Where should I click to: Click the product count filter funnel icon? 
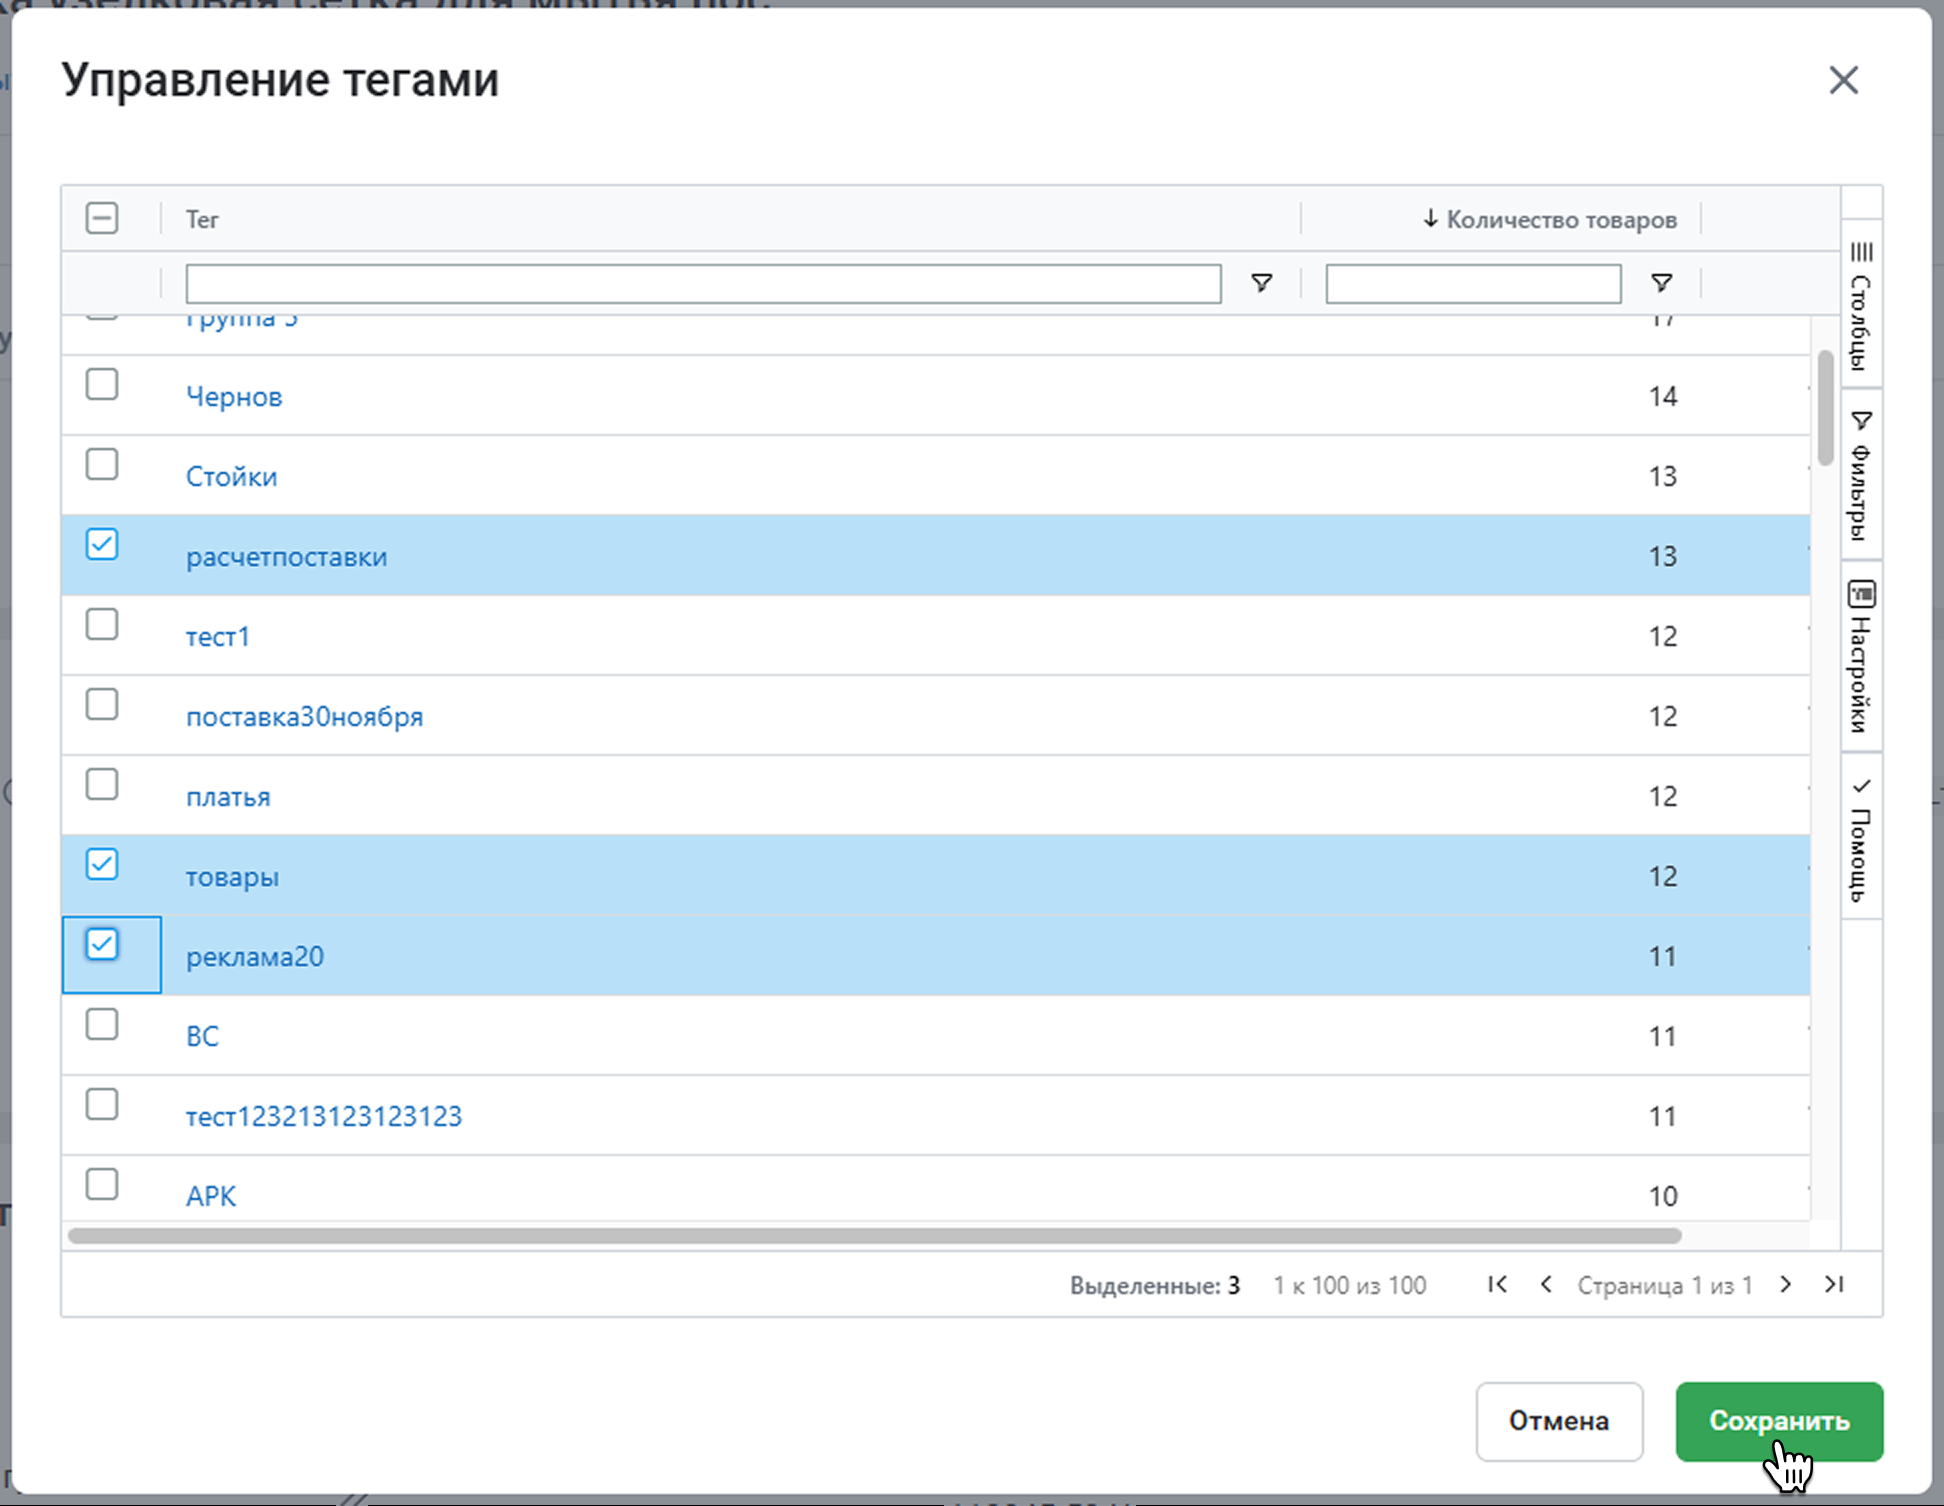coord(1661,283)
